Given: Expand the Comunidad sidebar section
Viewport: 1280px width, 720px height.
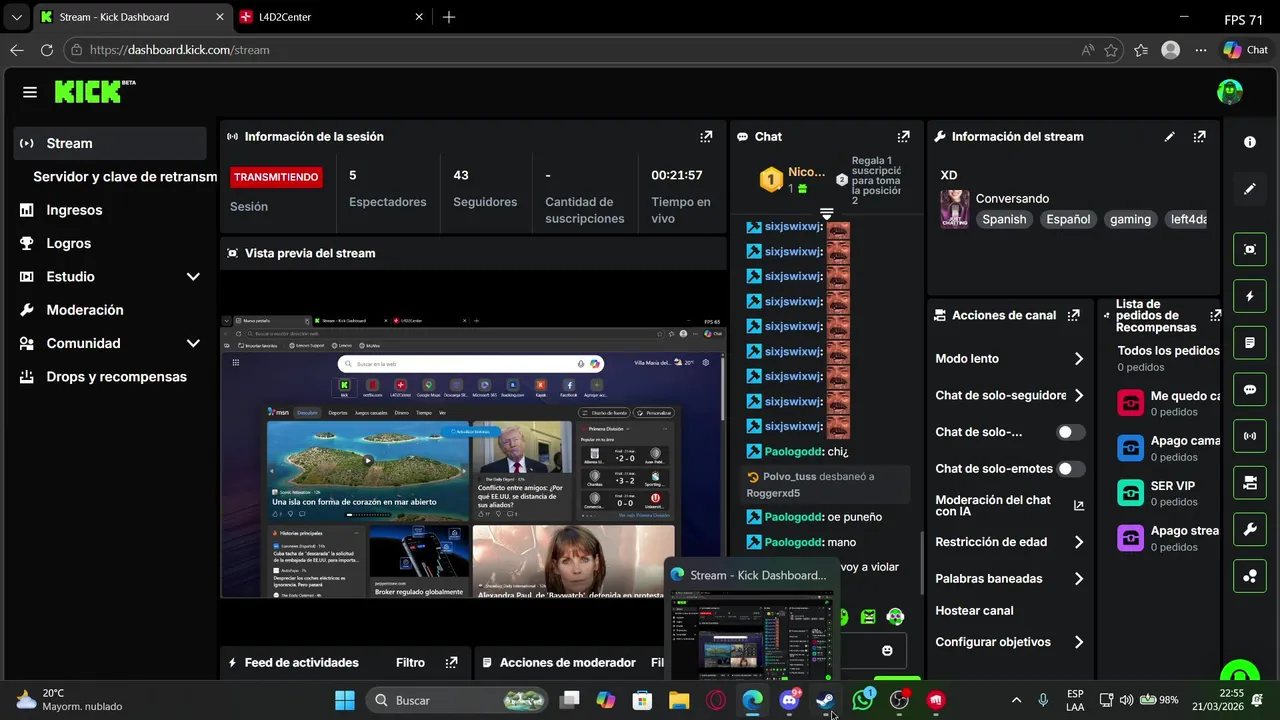Looking at the screenshot, I should [193, 343].
